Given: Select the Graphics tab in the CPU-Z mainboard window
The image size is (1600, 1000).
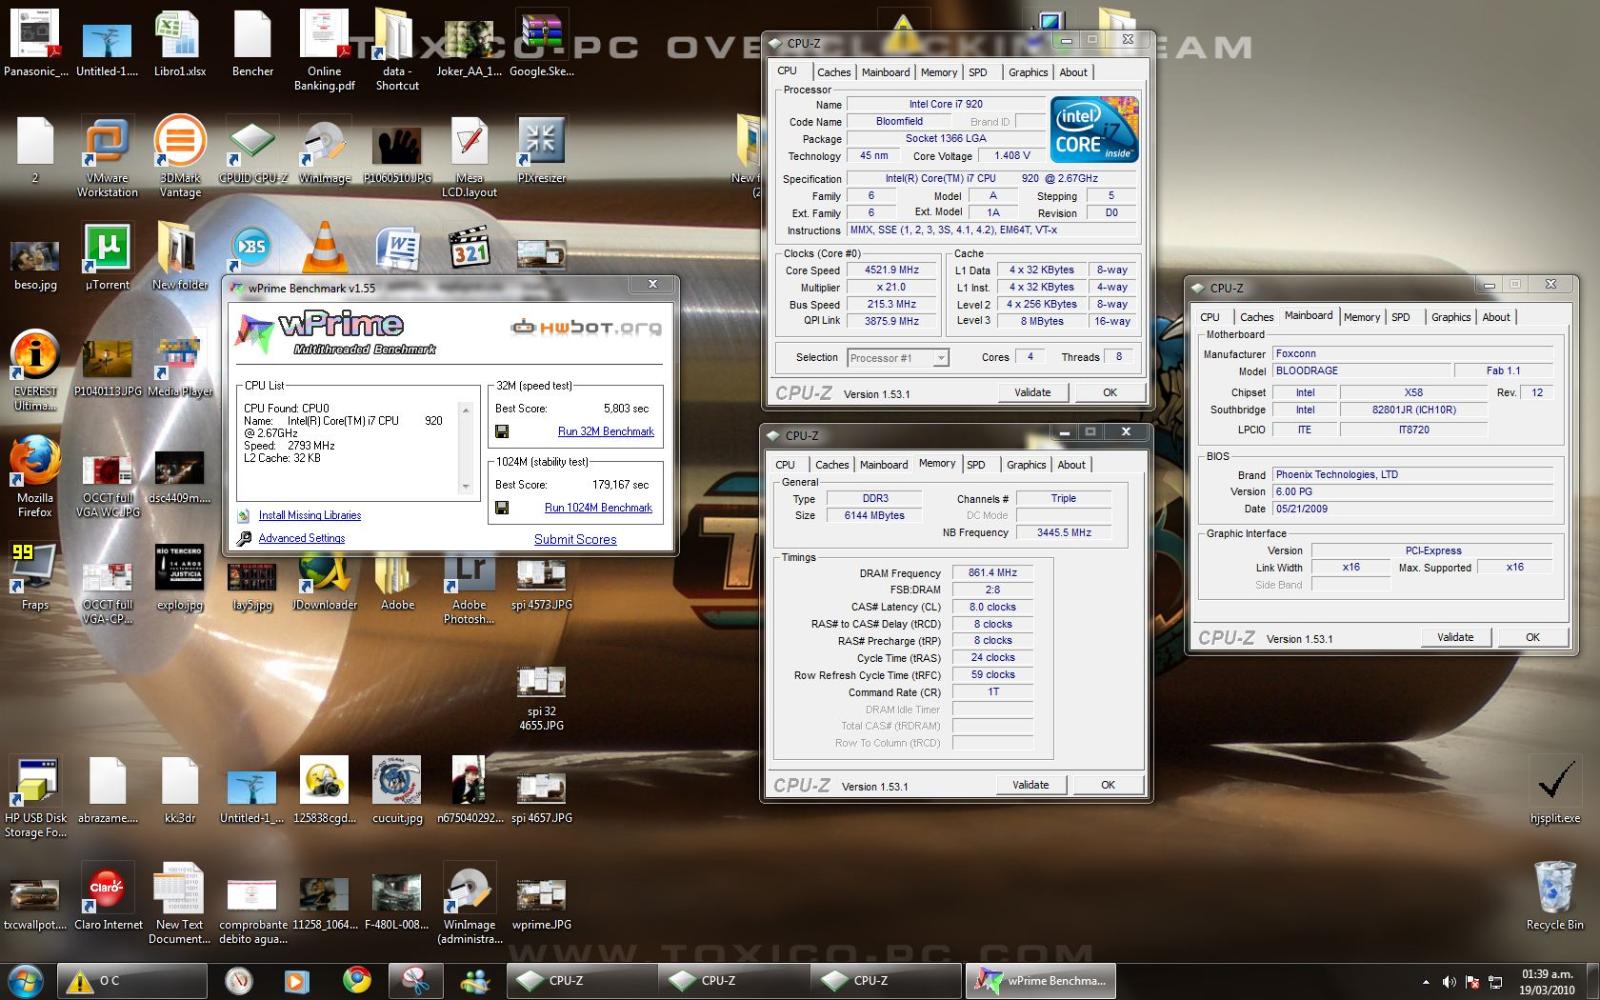Looking at the screenshot, I should (x=1450, y=317).
